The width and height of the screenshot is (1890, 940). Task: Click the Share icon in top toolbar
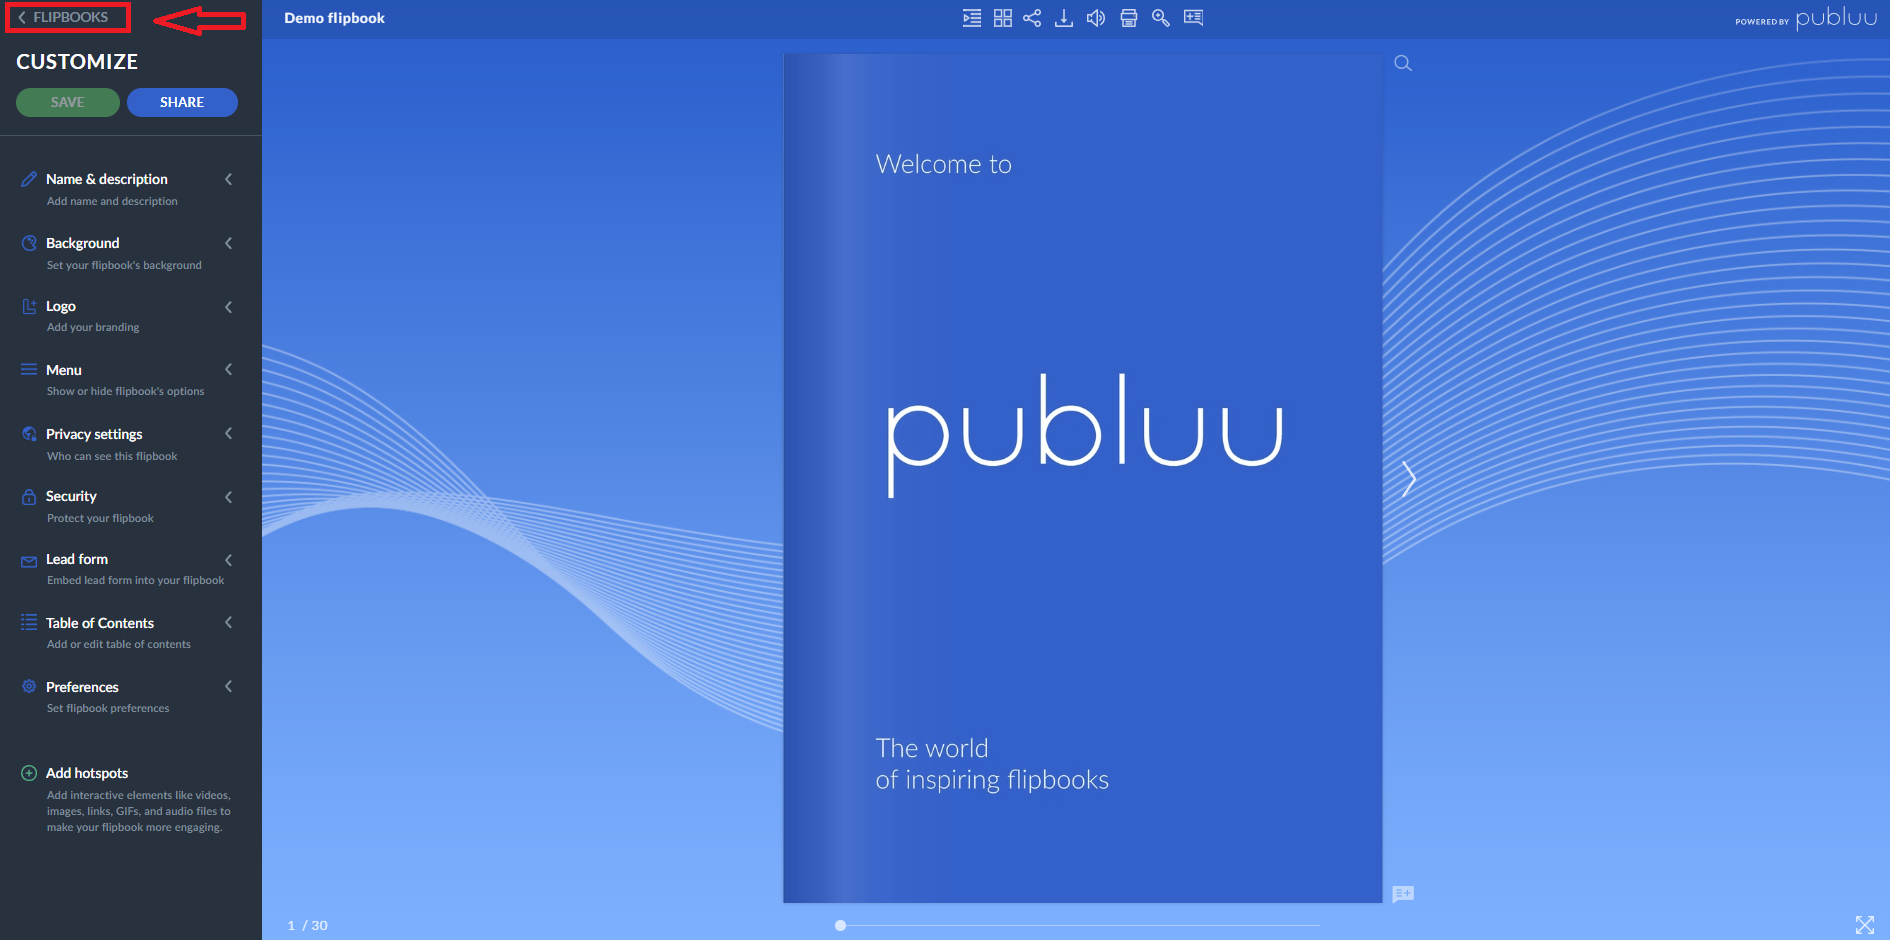[1032, 18]
